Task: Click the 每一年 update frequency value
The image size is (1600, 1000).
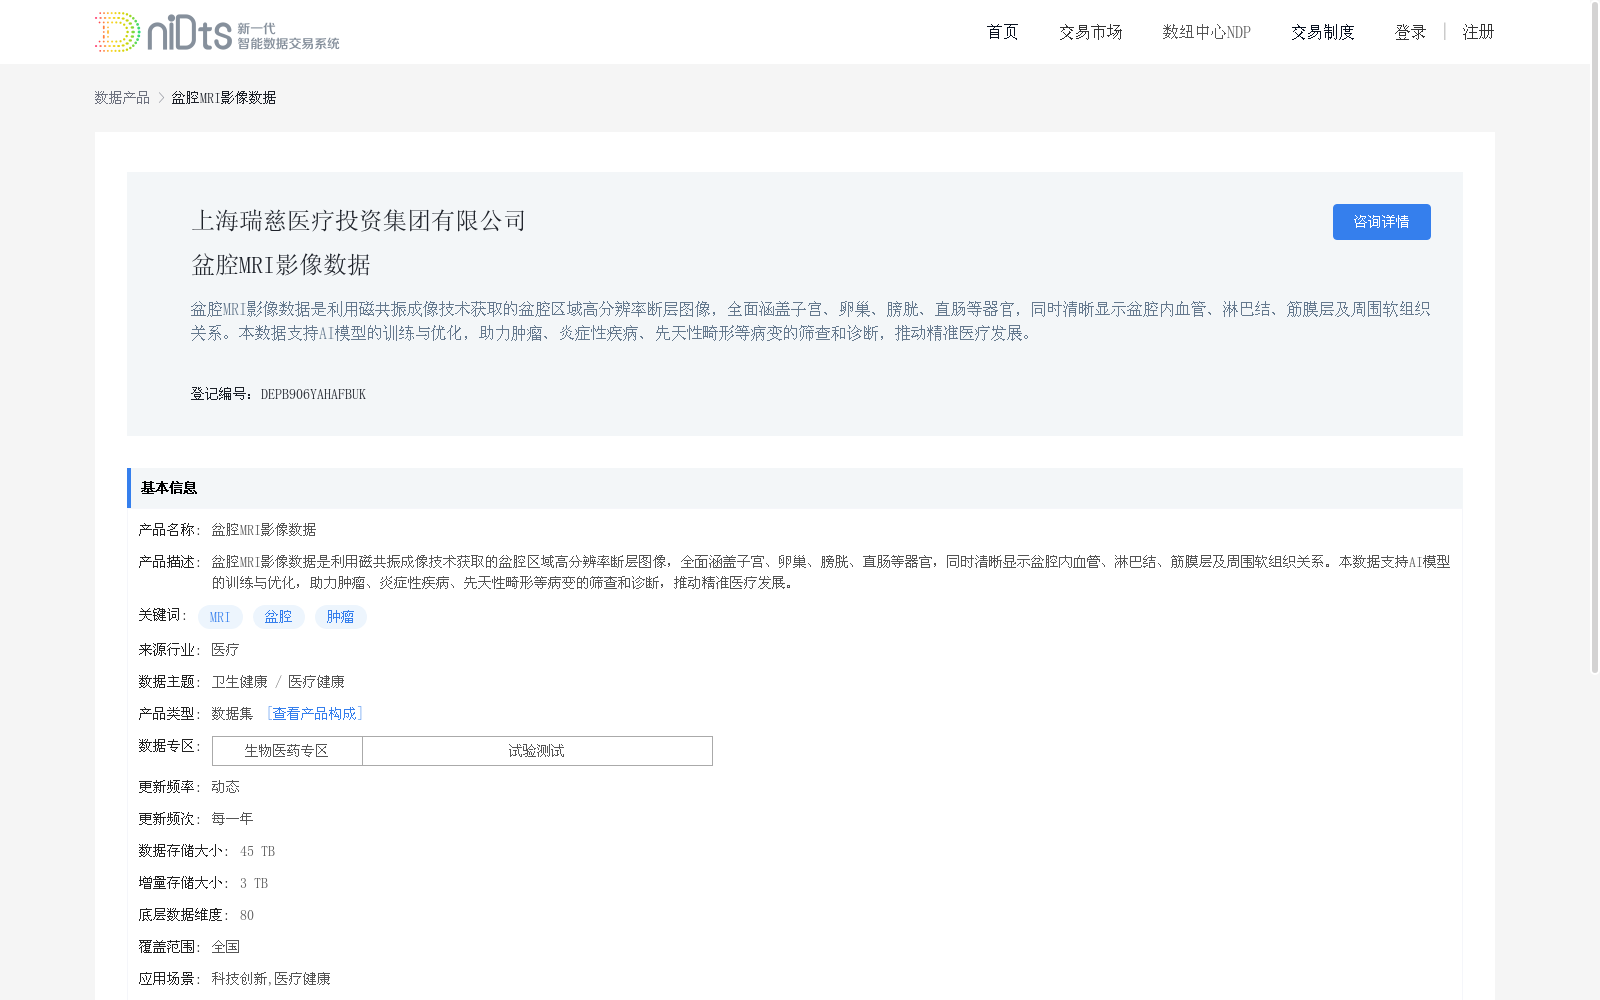Action: [232, 819]
